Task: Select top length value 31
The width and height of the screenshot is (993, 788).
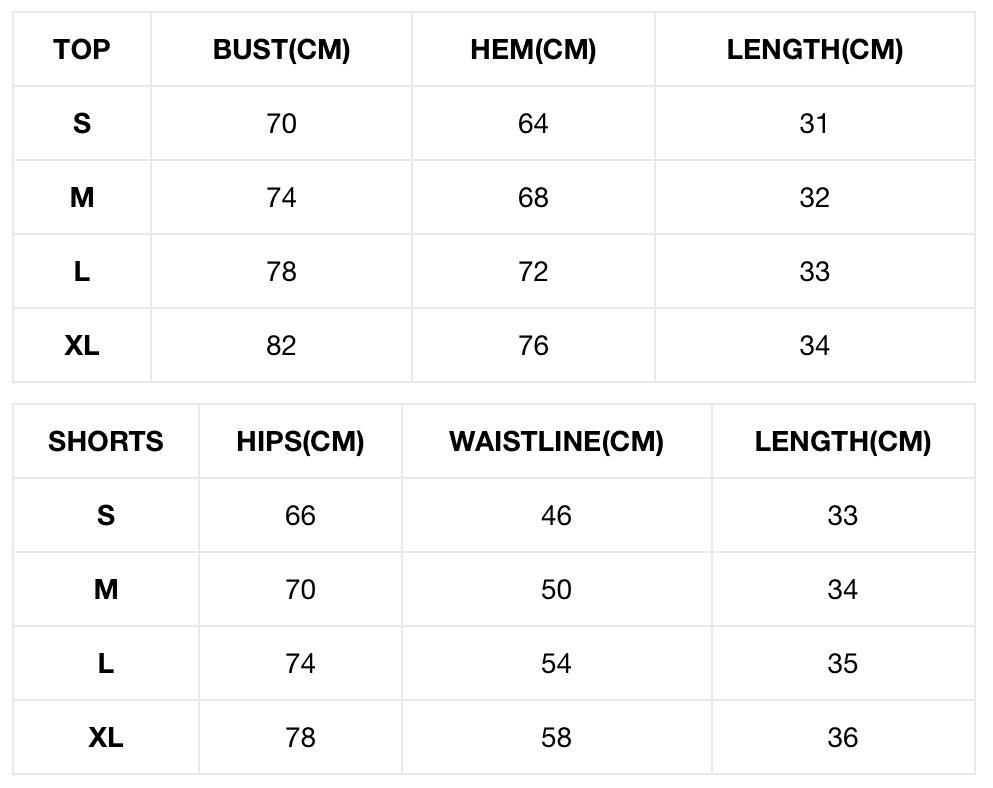Action: [814, 124]
